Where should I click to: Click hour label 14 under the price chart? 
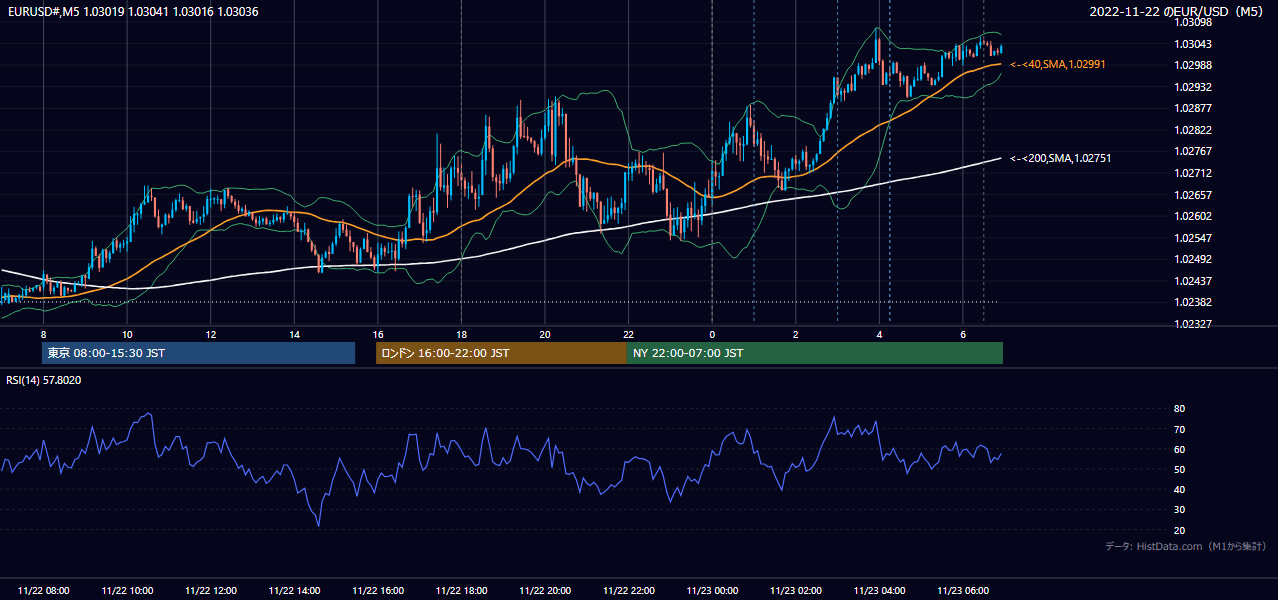tap(294, 334)
